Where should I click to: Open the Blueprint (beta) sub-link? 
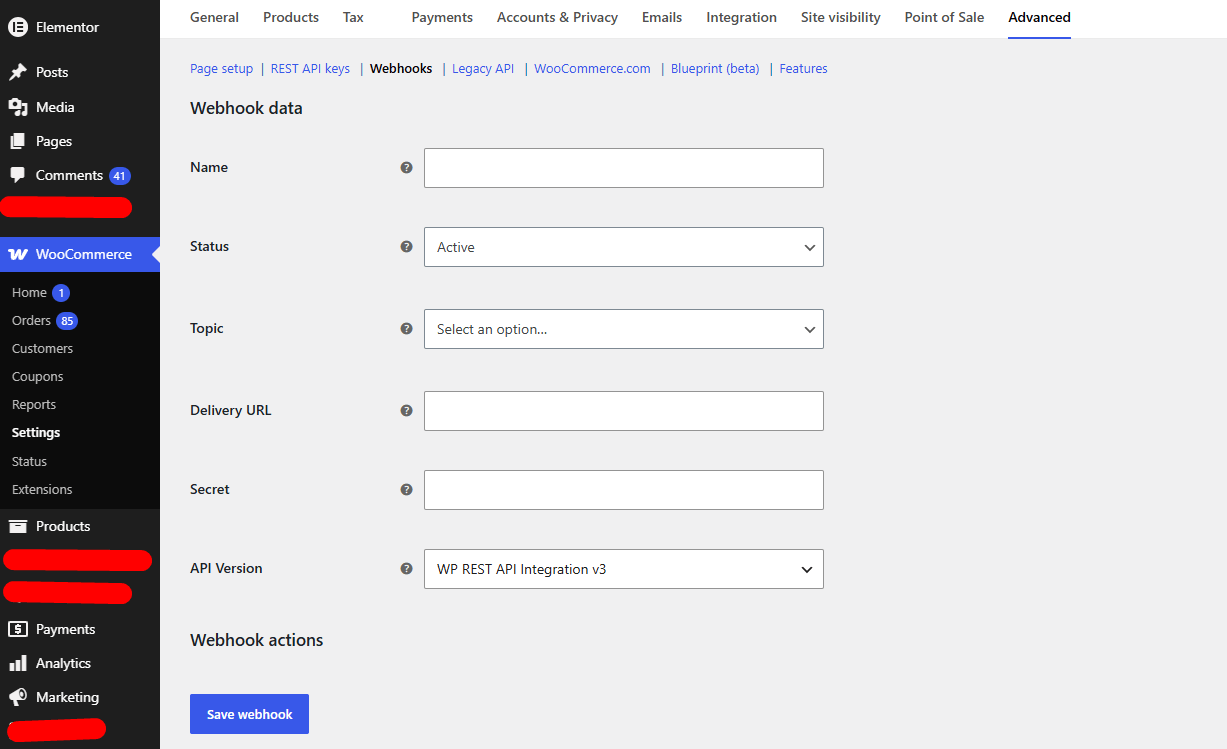pos(715,69)
